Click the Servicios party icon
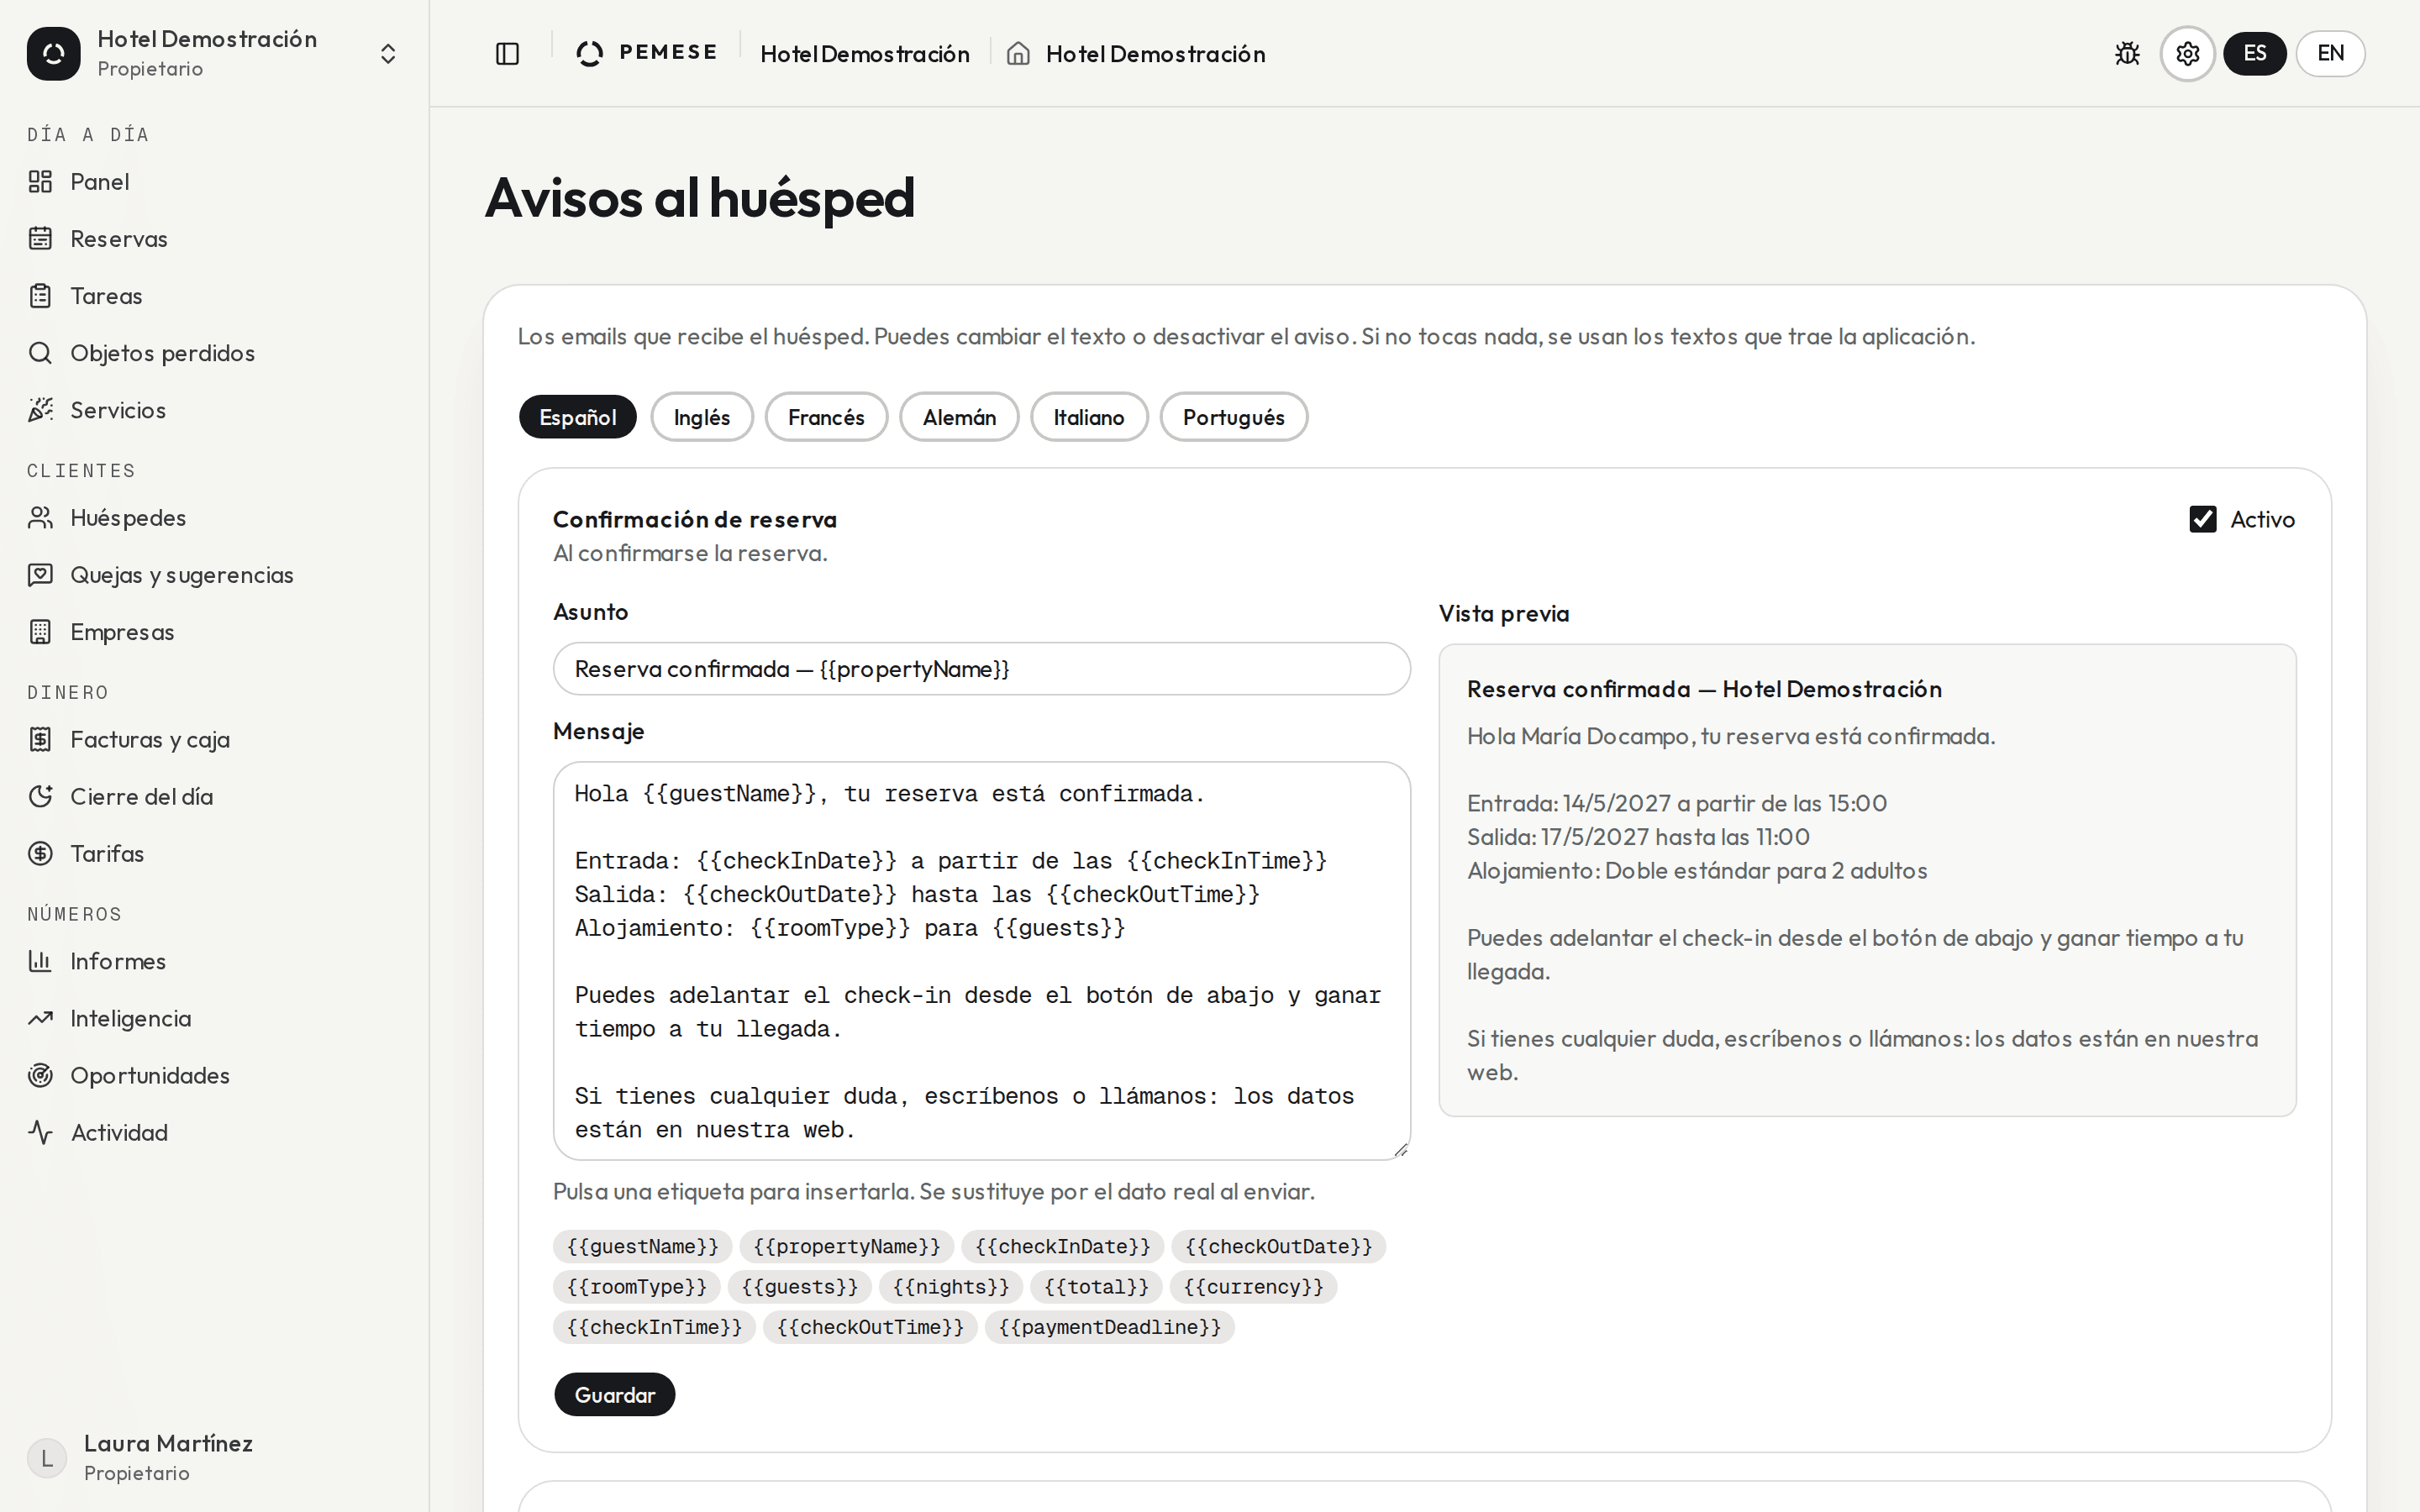Image resolution: width=2420 pixels, height=1512 pixels. point(40,409)
